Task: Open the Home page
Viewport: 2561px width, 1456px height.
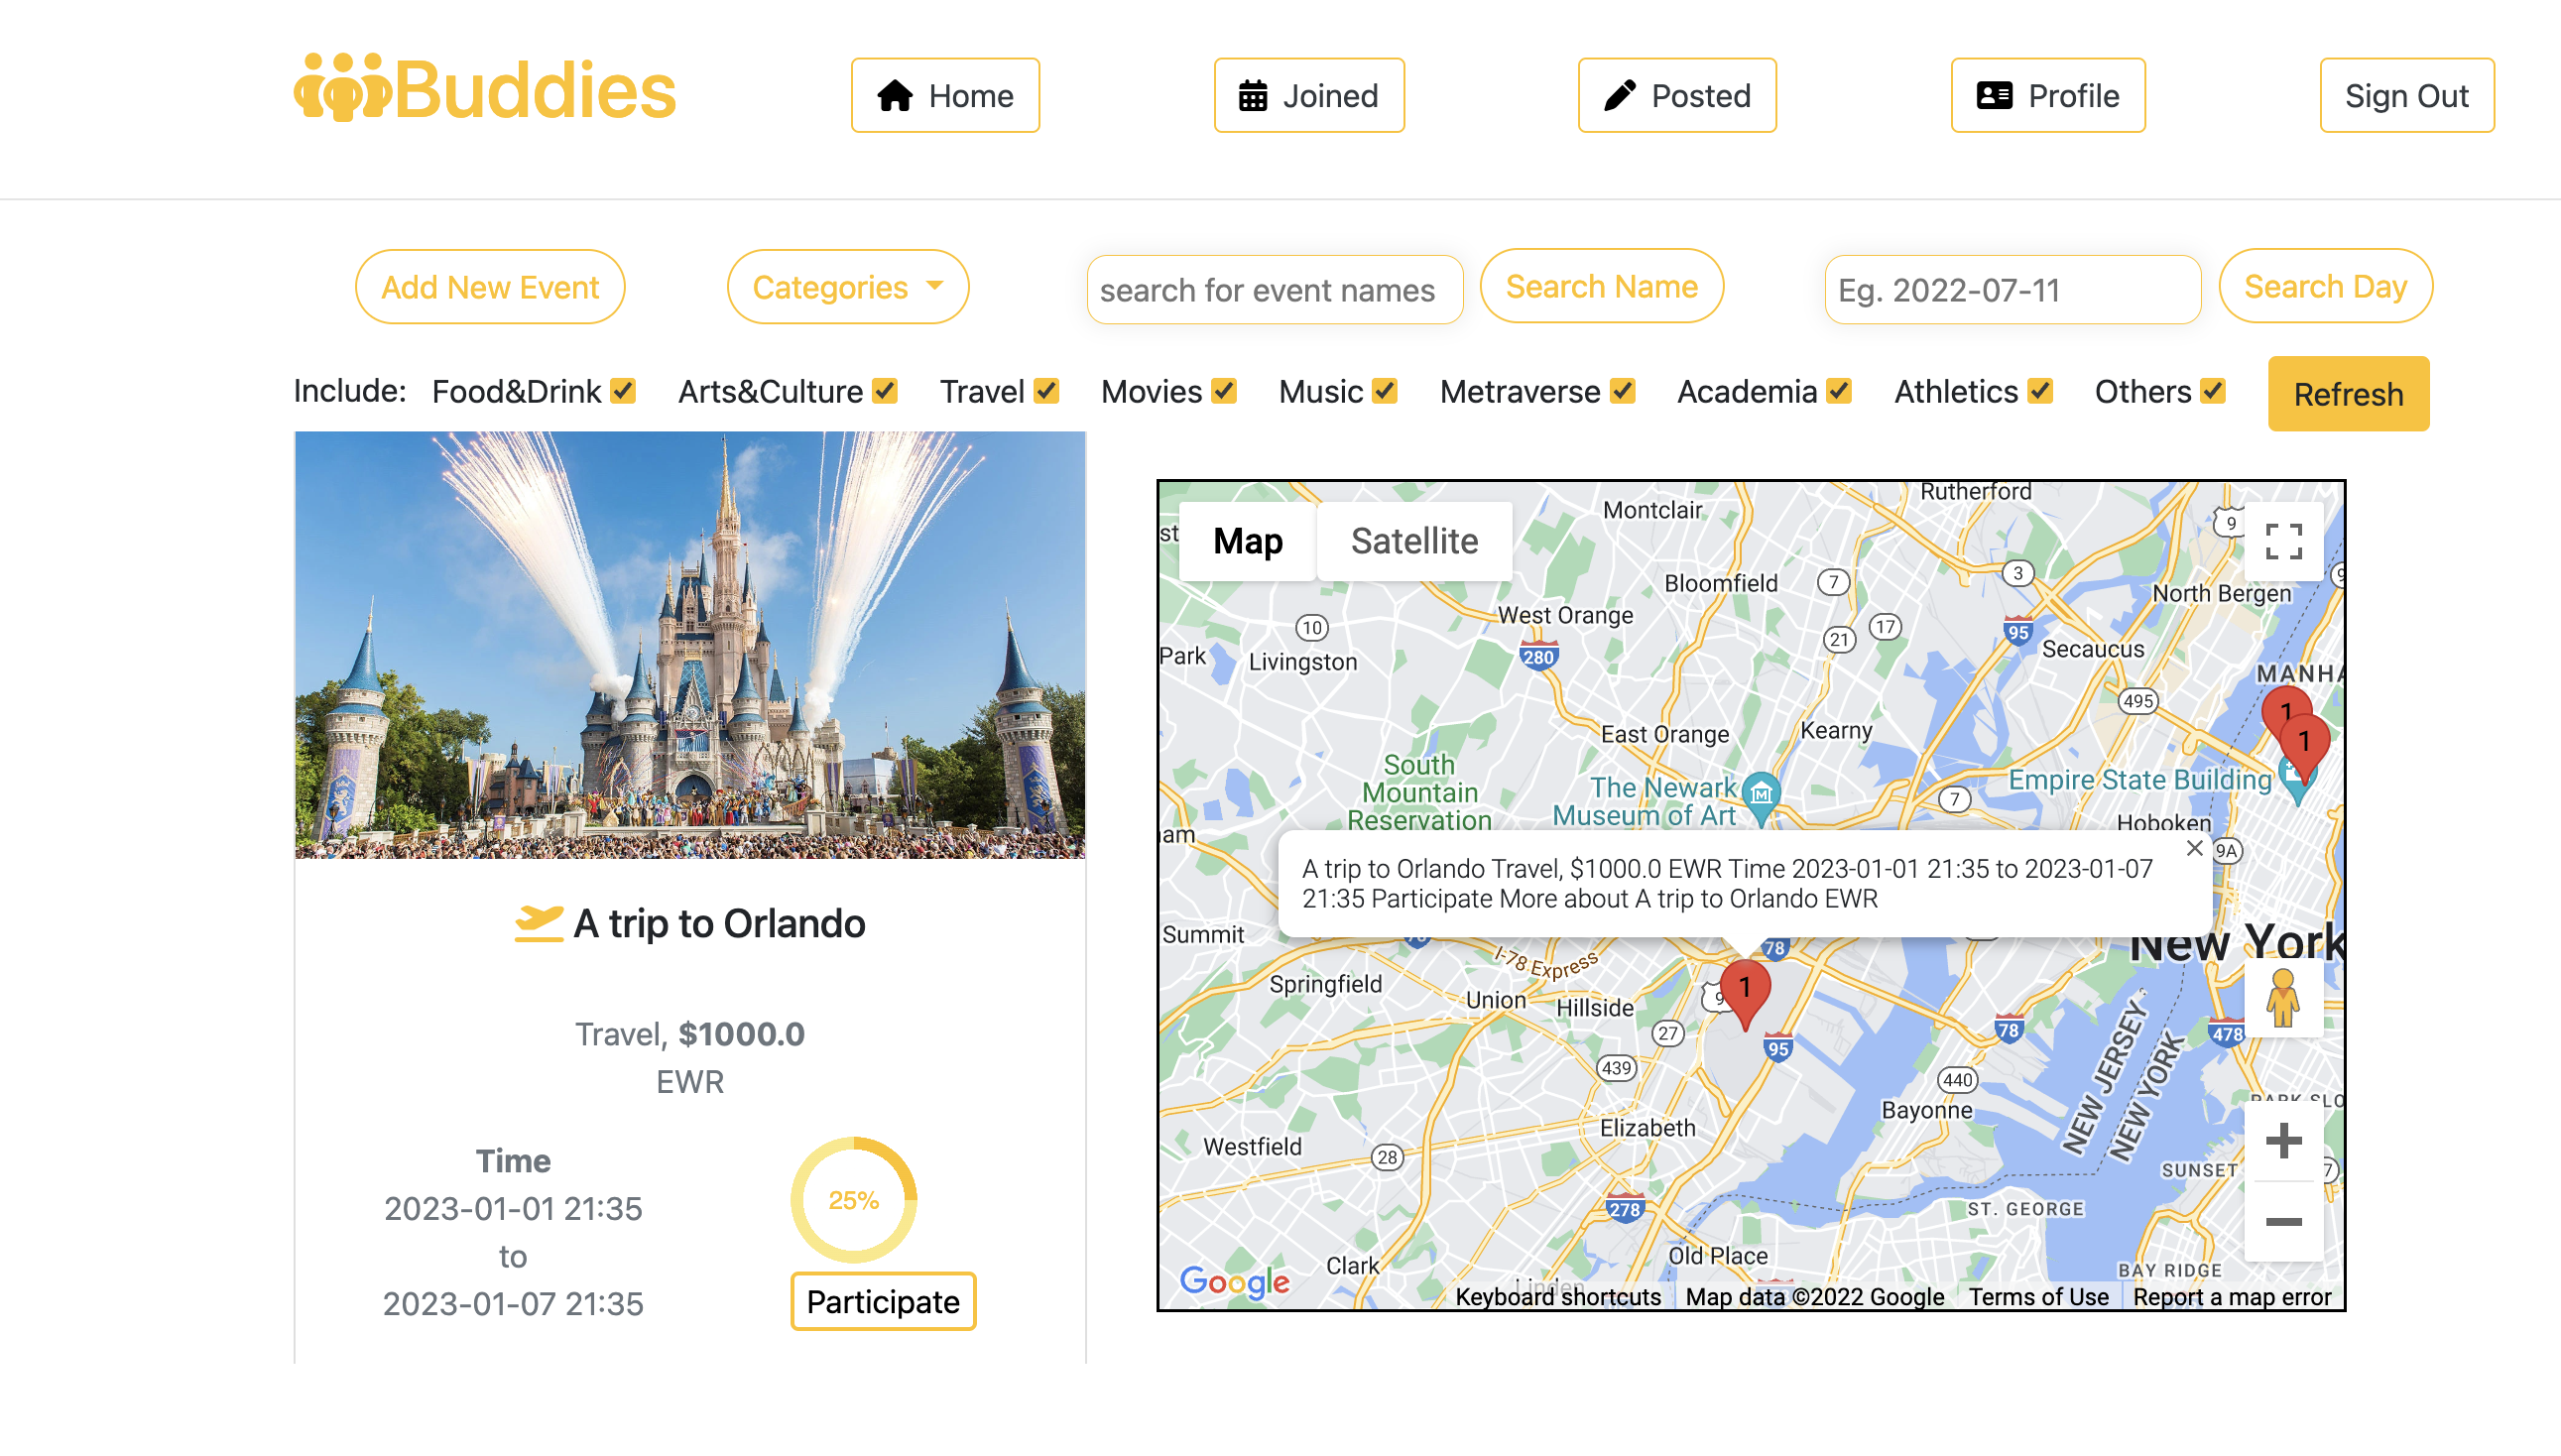Action: 945,95
